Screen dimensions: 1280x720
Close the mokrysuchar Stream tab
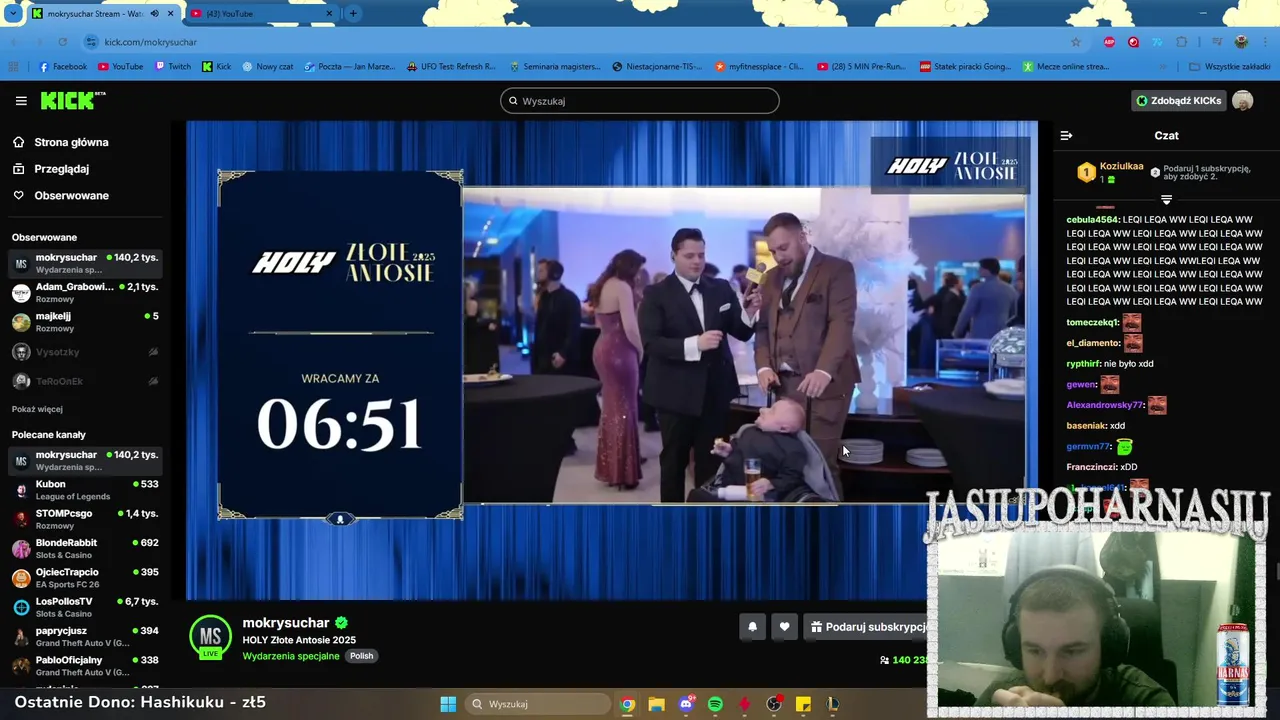tap(171, 14)
